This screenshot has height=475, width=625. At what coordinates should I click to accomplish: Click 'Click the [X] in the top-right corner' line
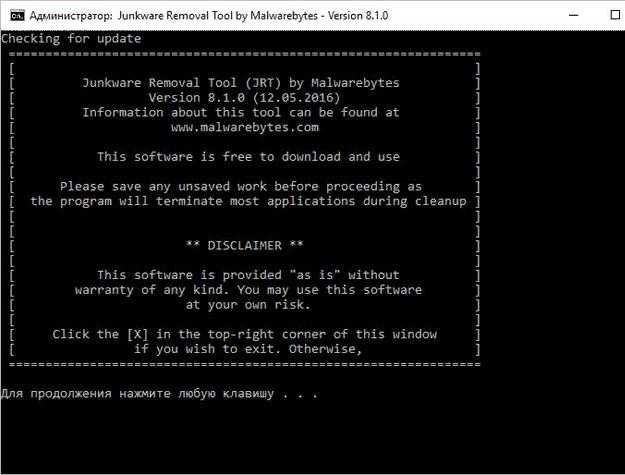[245, 334]
